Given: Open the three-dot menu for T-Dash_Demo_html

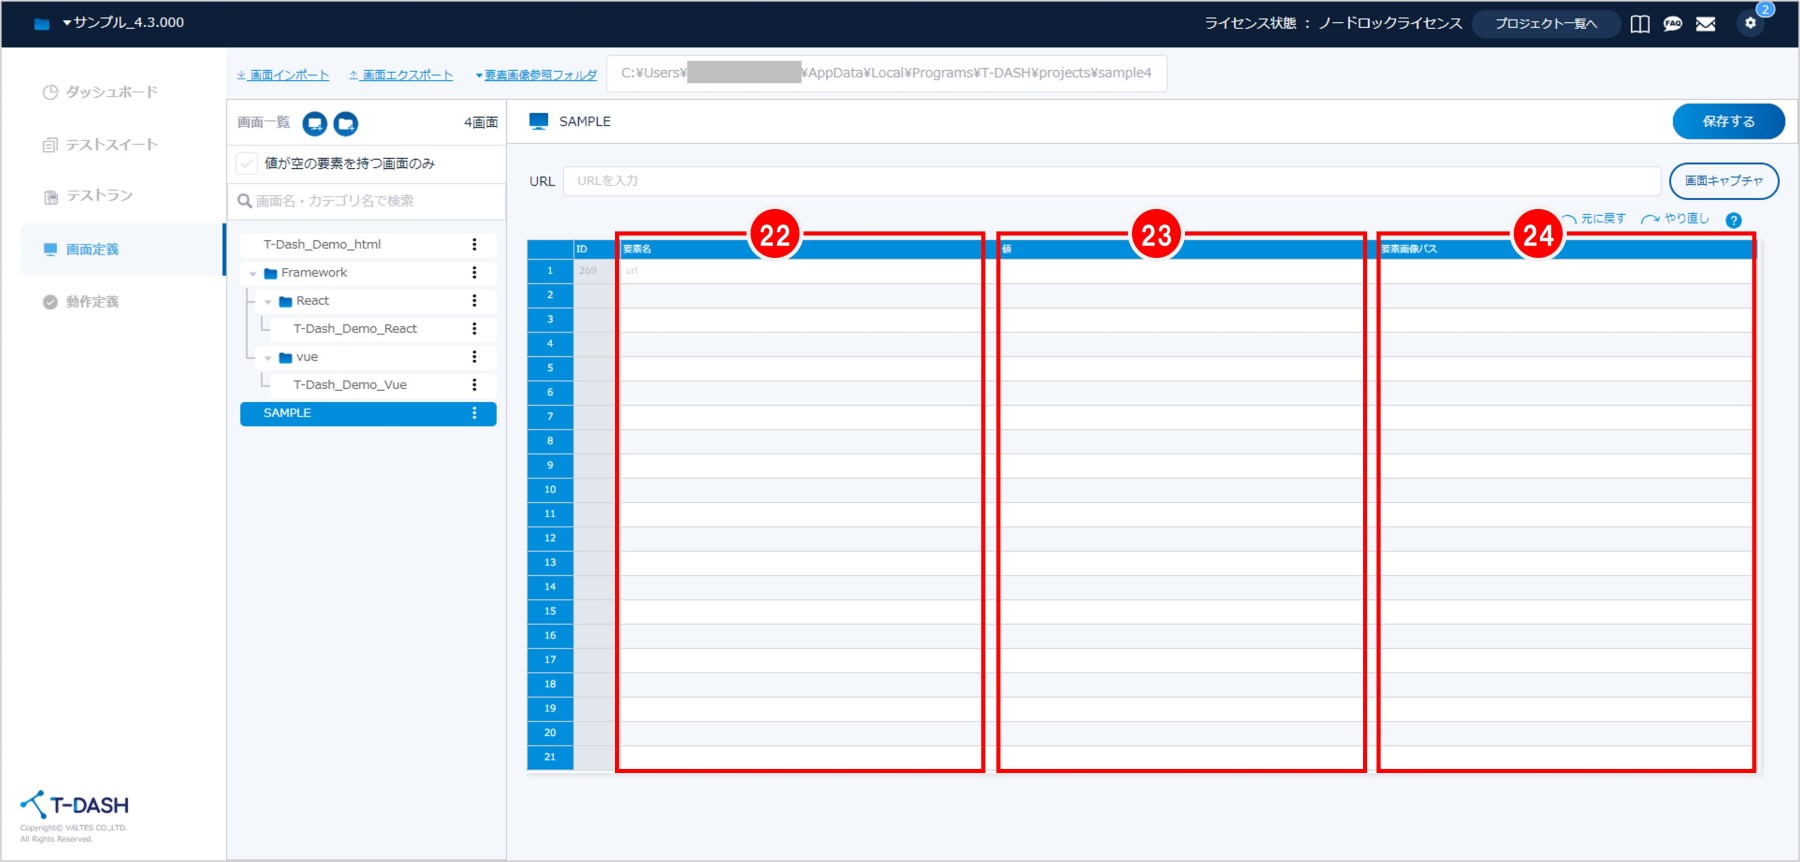Looking at the screenshot, I should tap(474, 245).
